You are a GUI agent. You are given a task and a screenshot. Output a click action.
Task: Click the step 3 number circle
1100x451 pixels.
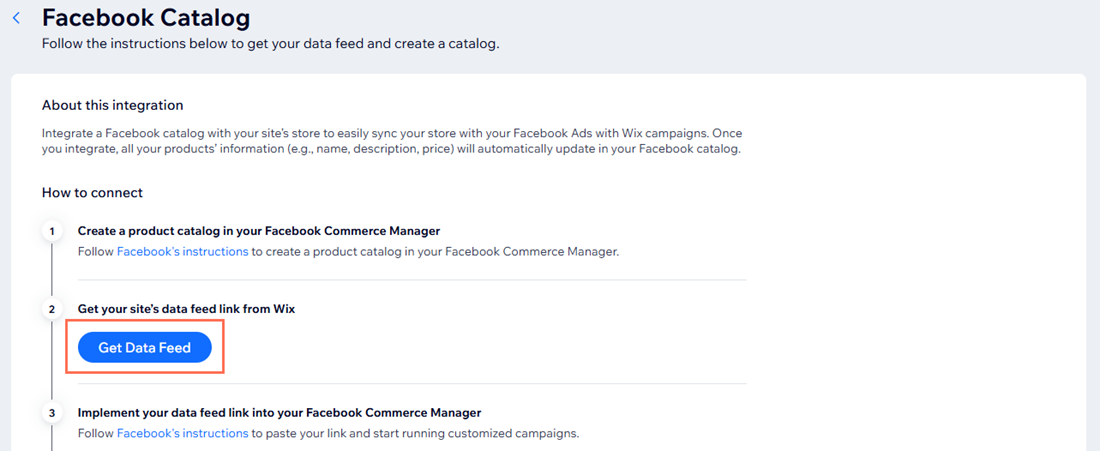51,412
